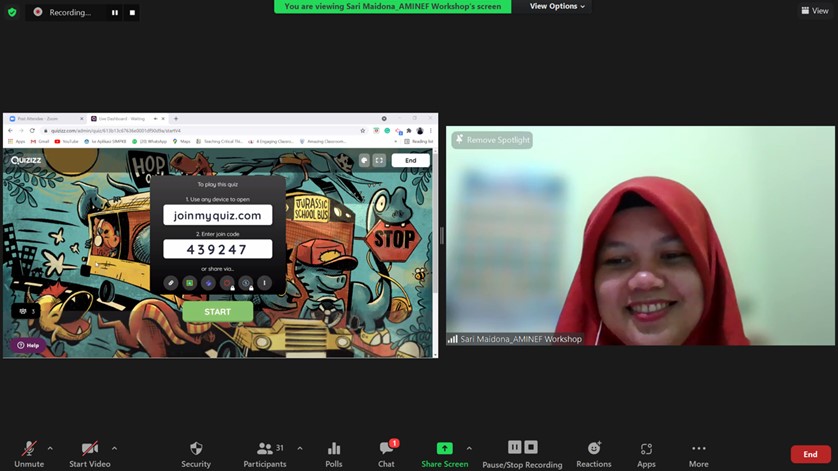Click the START button in Quizizz
The image size is (838, 471).
[x=218, y=312]
